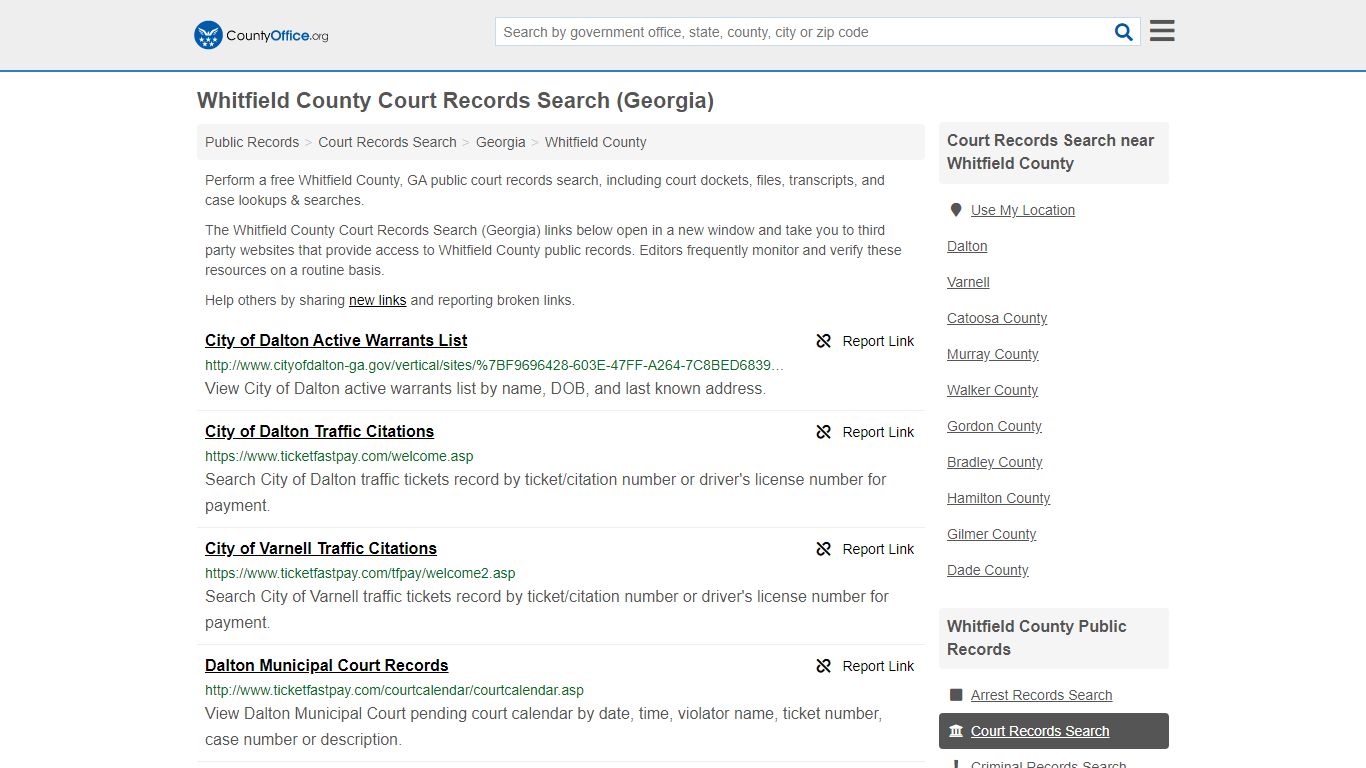Open Dalton Municipal Court Records
This screenshot has width=1366, height=768.
[x=326, y=665]
